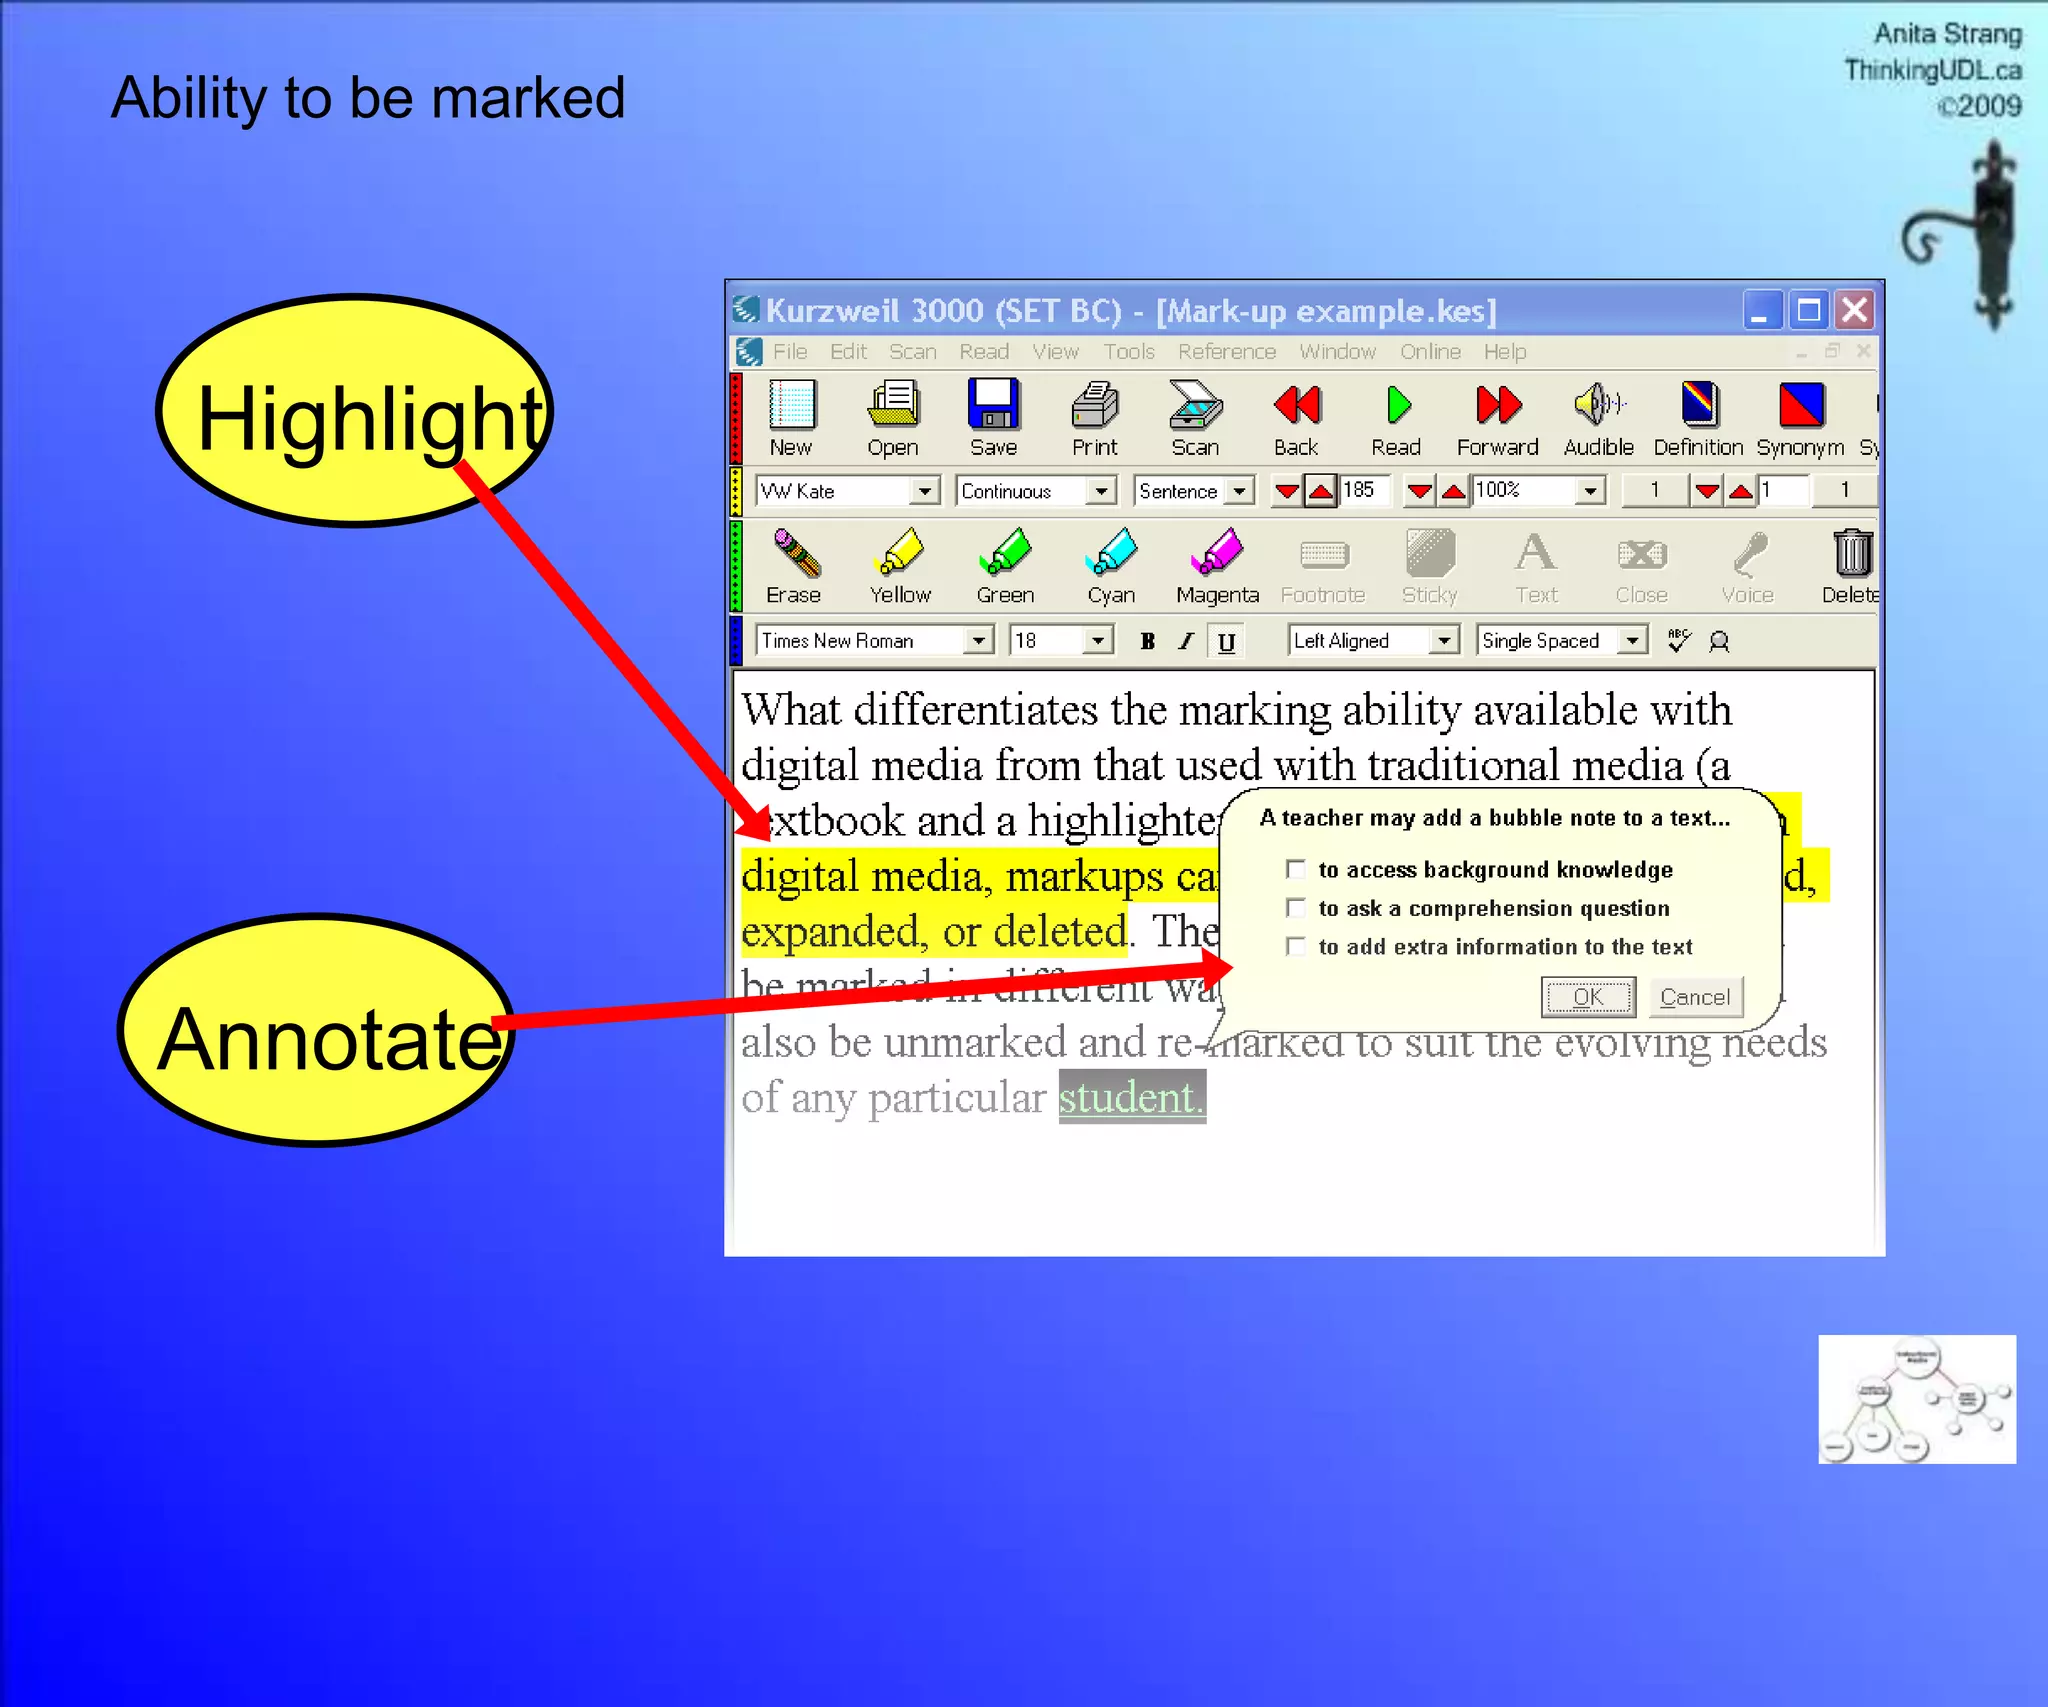Open the Sentence unit dropdown

point(1239,491)
